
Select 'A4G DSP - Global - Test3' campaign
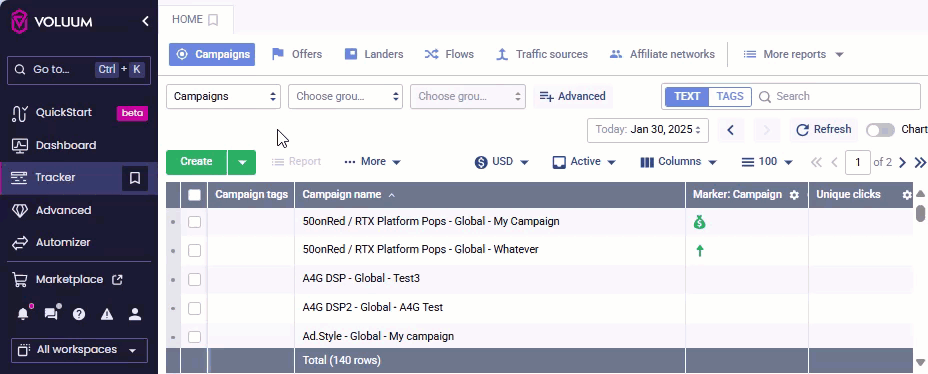[x=361, y=278]
